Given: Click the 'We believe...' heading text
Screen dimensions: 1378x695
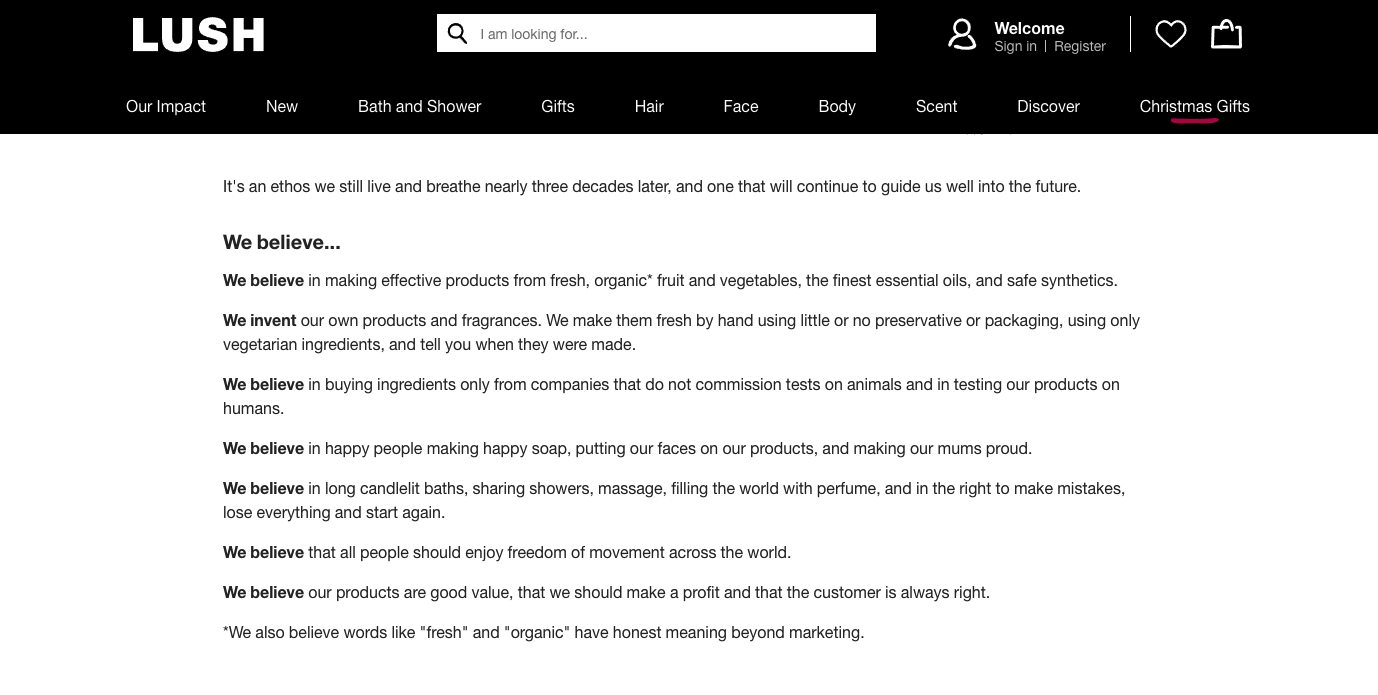Looking at the screenshot, I should [x=282, y=243].
